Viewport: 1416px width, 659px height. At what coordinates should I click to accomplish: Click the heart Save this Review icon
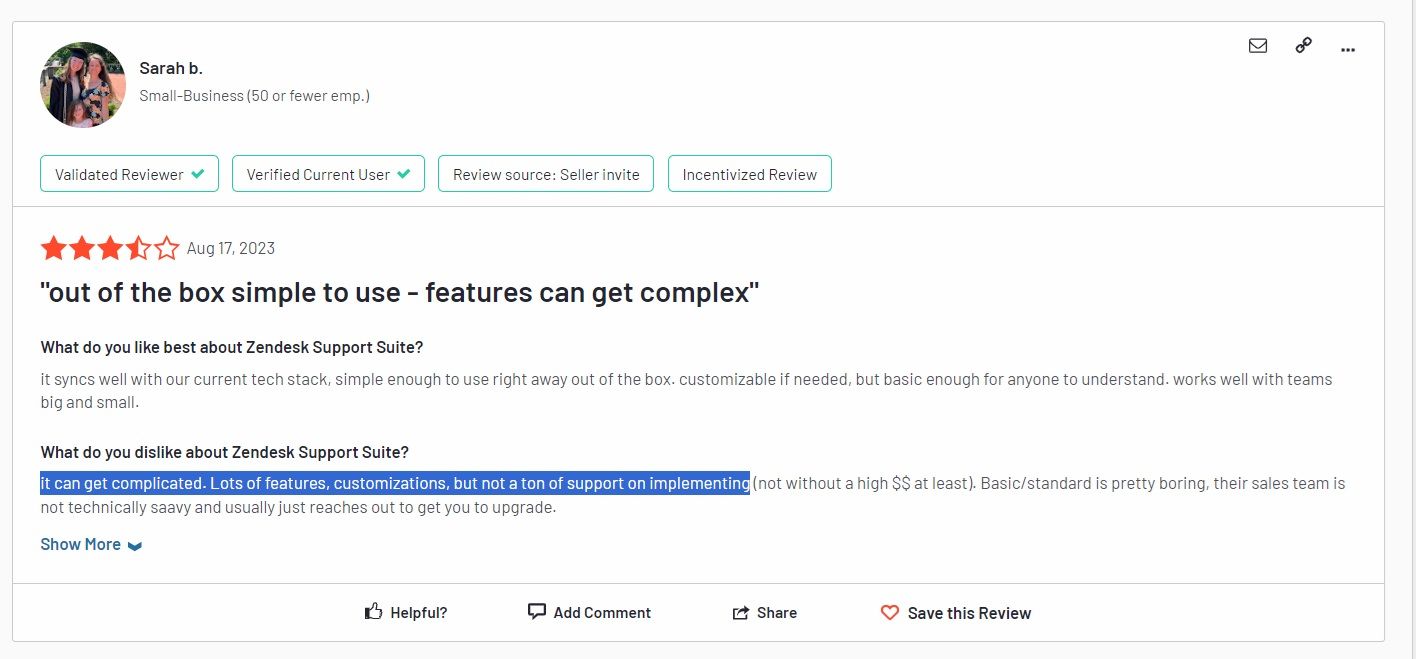pyautogui.click(x=890, y=612)
